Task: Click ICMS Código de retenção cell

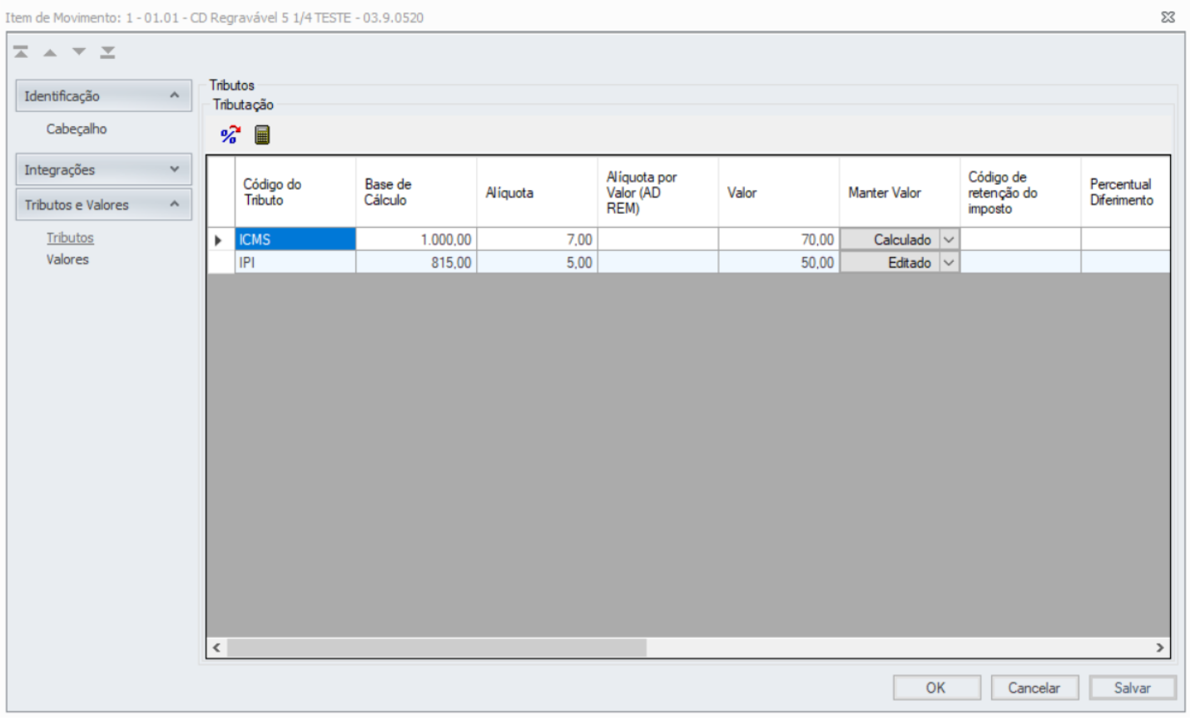Action: (x=1021, y=240)
